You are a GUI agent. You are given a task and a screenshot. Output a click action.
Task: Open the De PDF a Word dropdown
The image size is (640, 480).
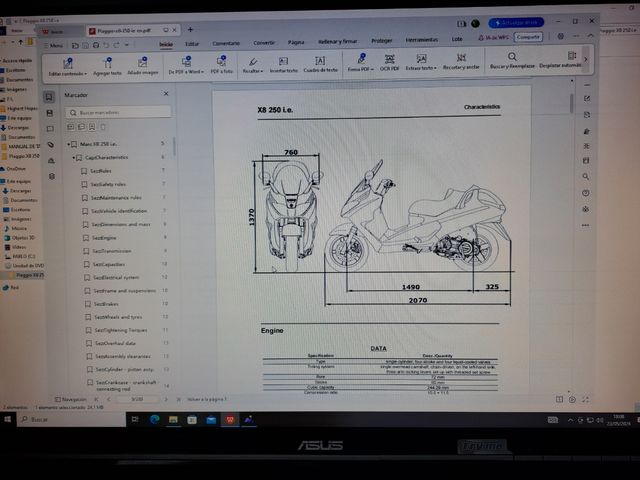pyautogui.click(x=185, y=65)
